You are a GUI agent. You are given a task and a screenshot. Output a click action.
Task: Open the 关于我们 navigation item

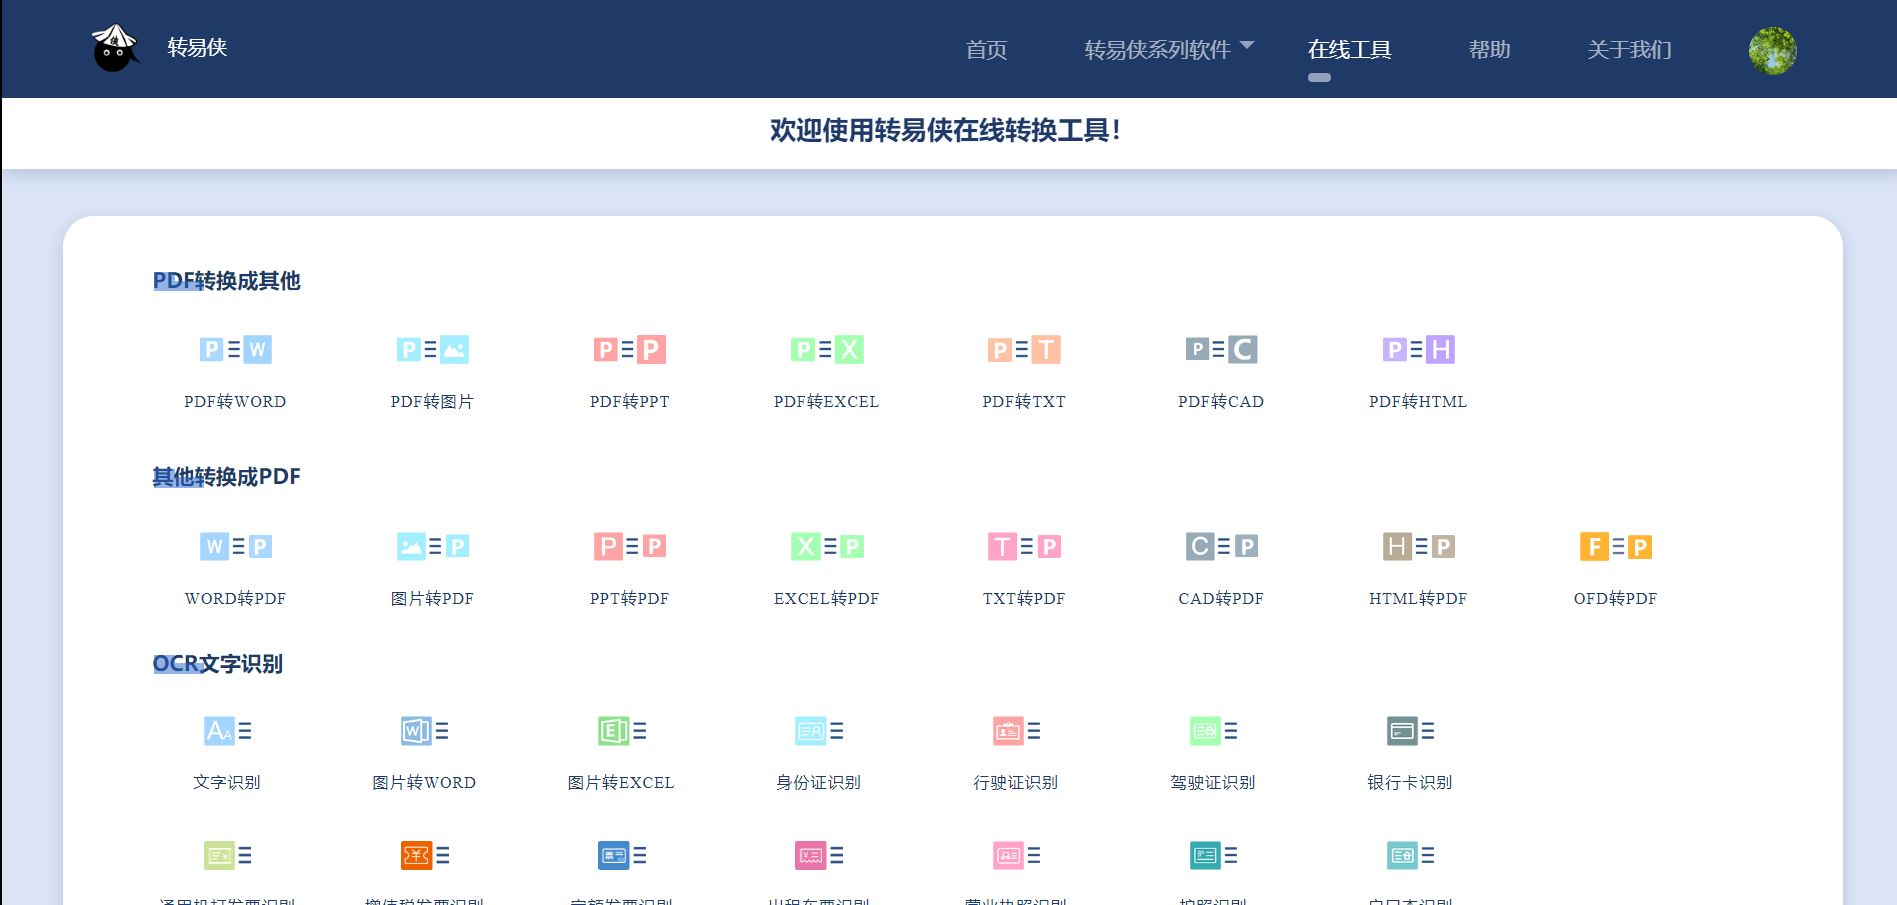tap(1629, 50)
